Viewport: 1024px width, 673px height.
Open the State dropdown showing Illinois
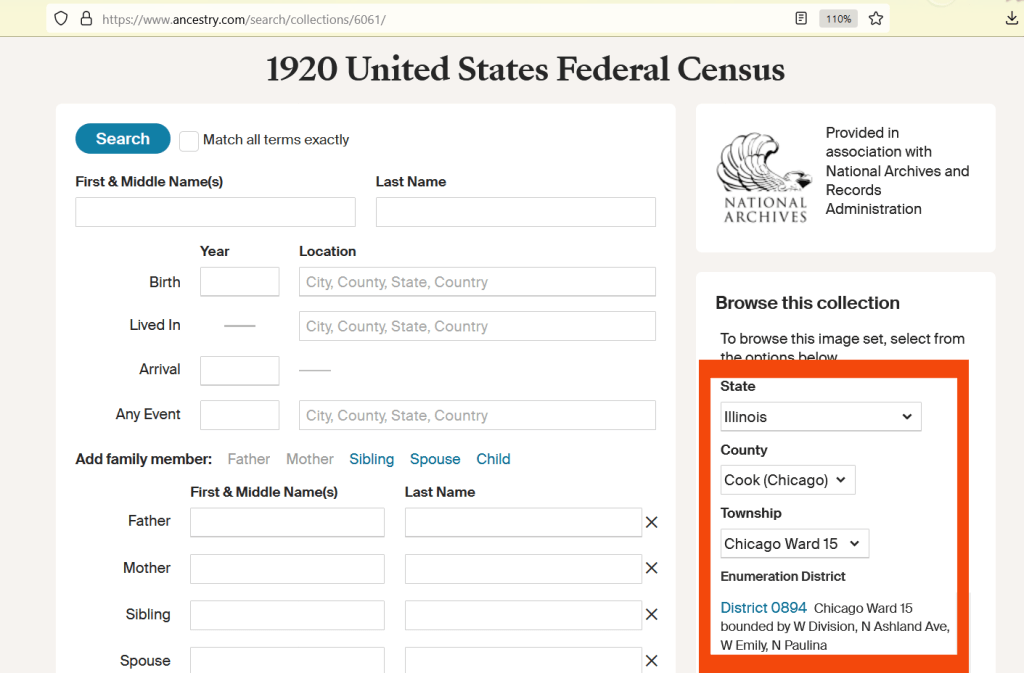pyautogui.click(x=820, y=417)
